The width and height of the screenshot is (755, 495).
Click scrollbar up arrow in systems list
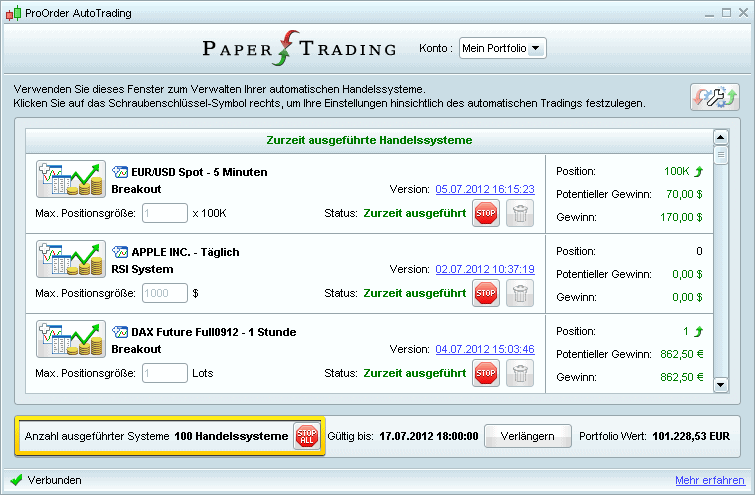[x=720, y=137]
